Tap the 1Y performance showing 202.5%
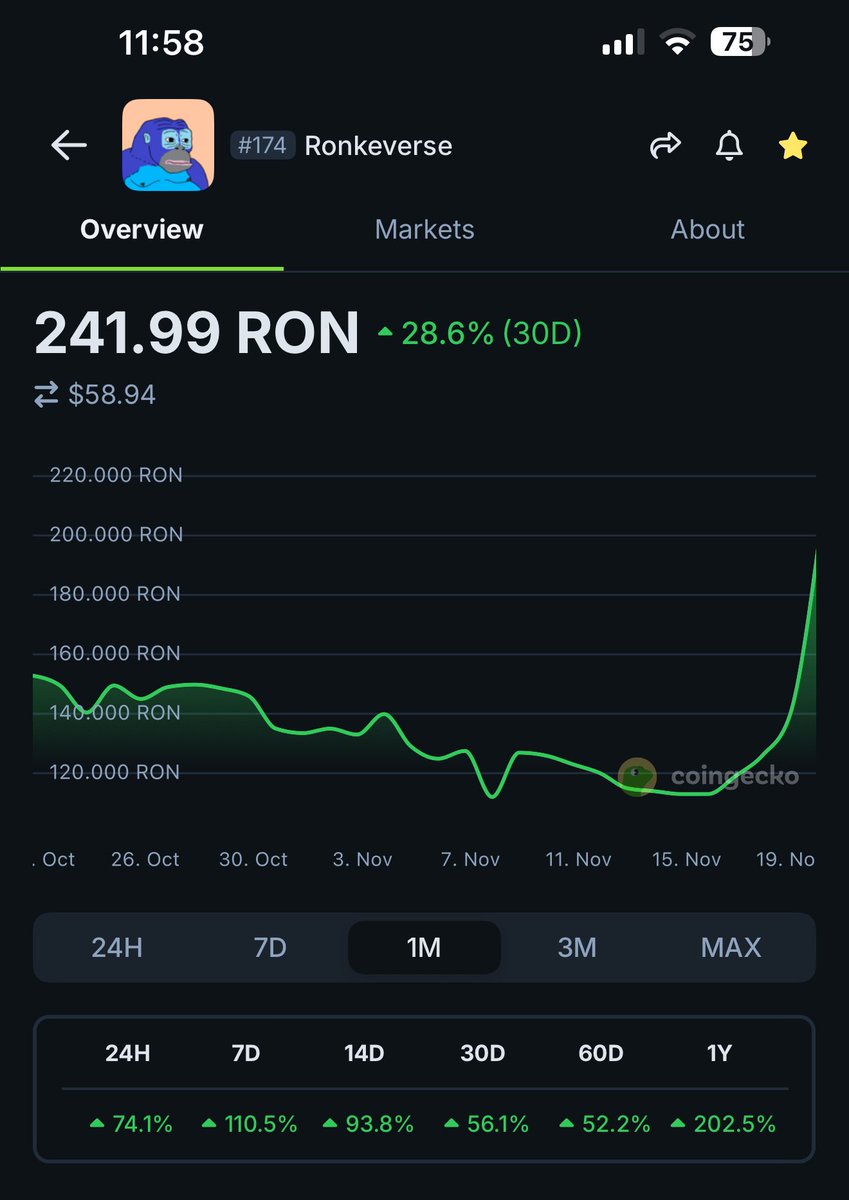The height and width of the screenshot is (1200, 849). point(735,1123)
